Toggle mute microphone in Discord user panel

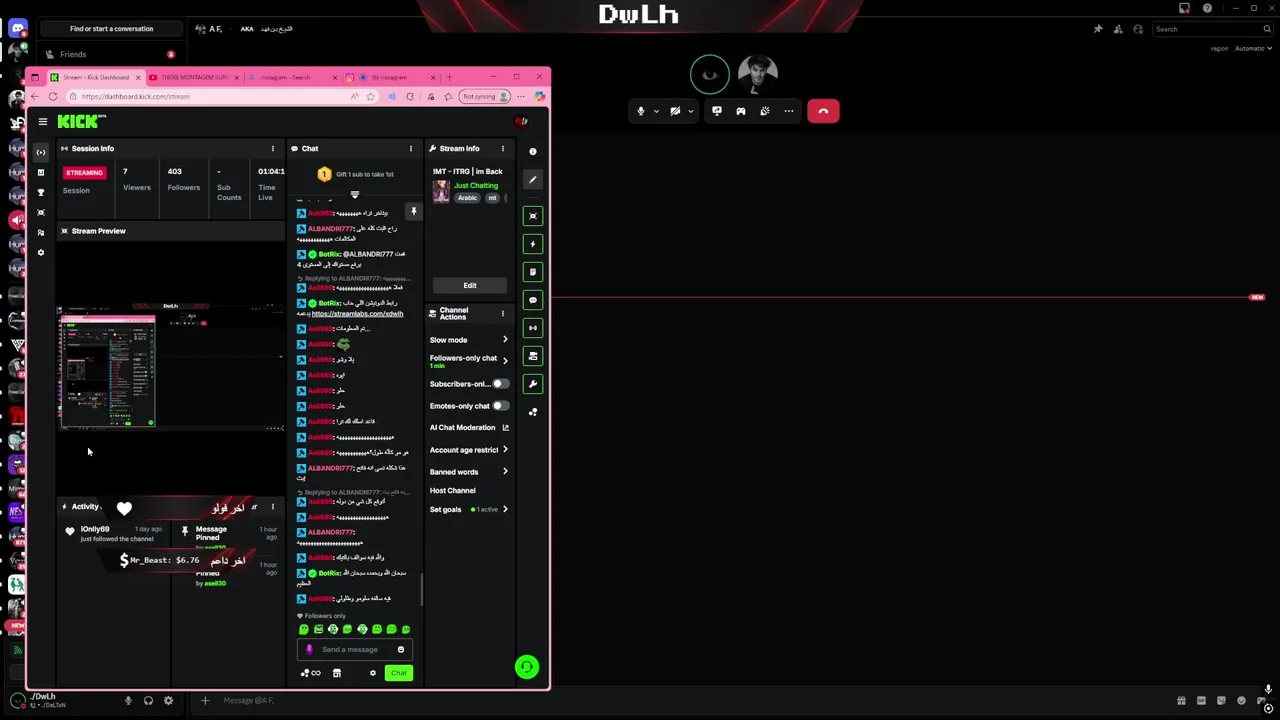[128, 701]
